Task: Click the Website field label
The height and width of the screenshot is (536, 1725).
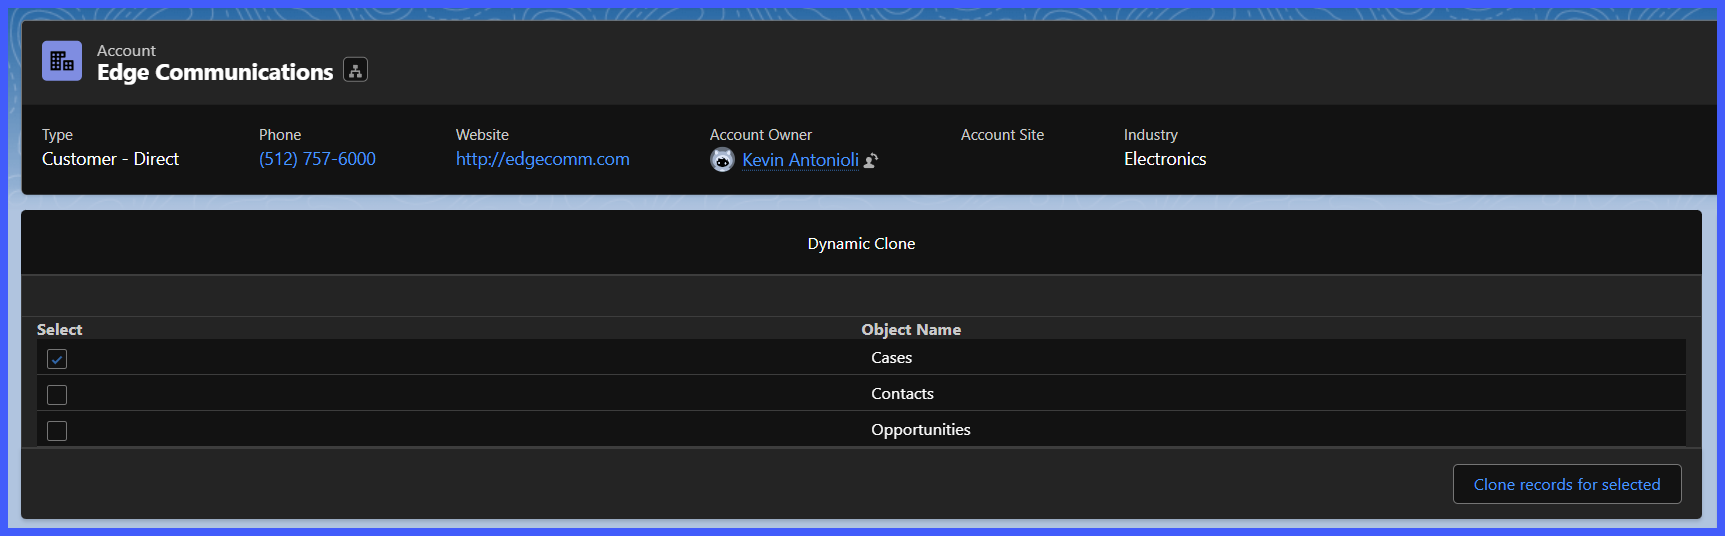Action: [482, 135]
